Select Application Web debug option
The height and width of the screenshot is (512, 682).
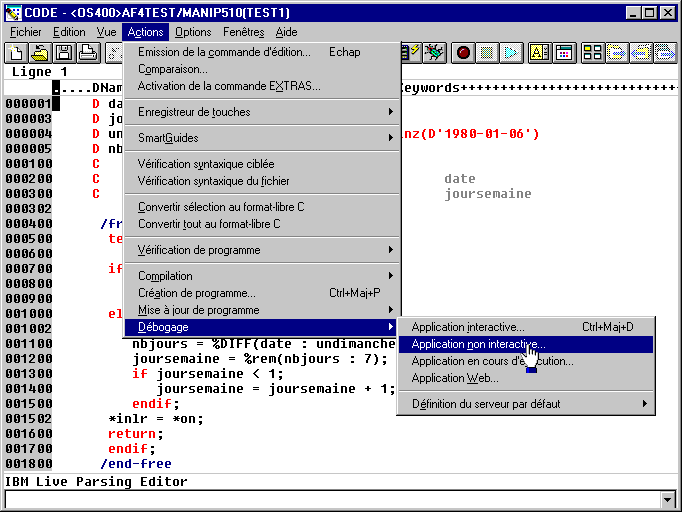tap(454, 378)
